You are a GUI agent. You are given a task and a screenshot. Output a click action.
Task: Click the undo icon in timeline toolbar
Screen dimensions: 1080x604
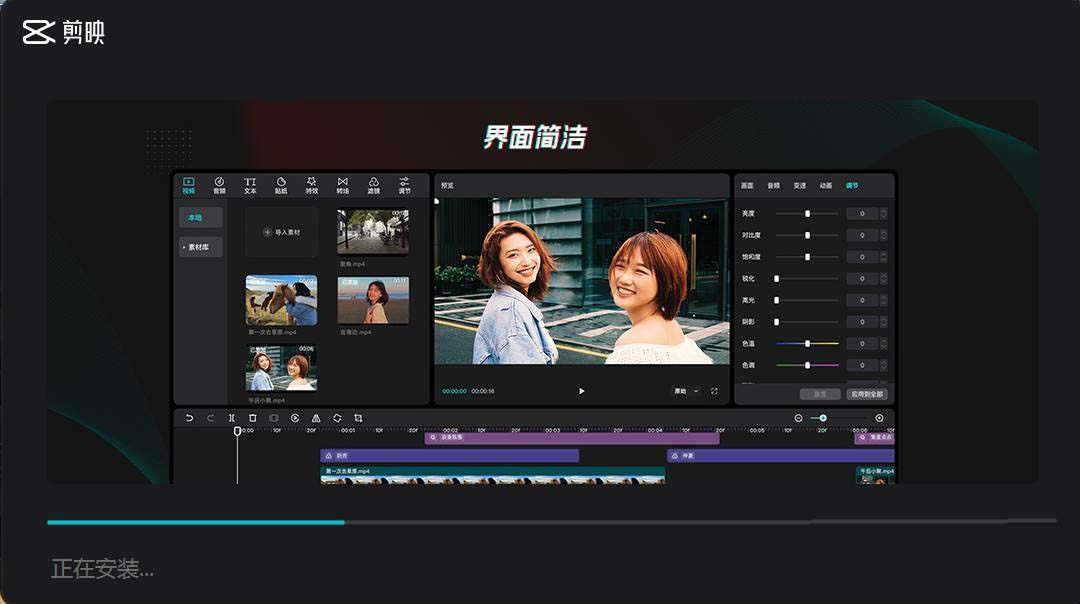[x=189, y=417]
